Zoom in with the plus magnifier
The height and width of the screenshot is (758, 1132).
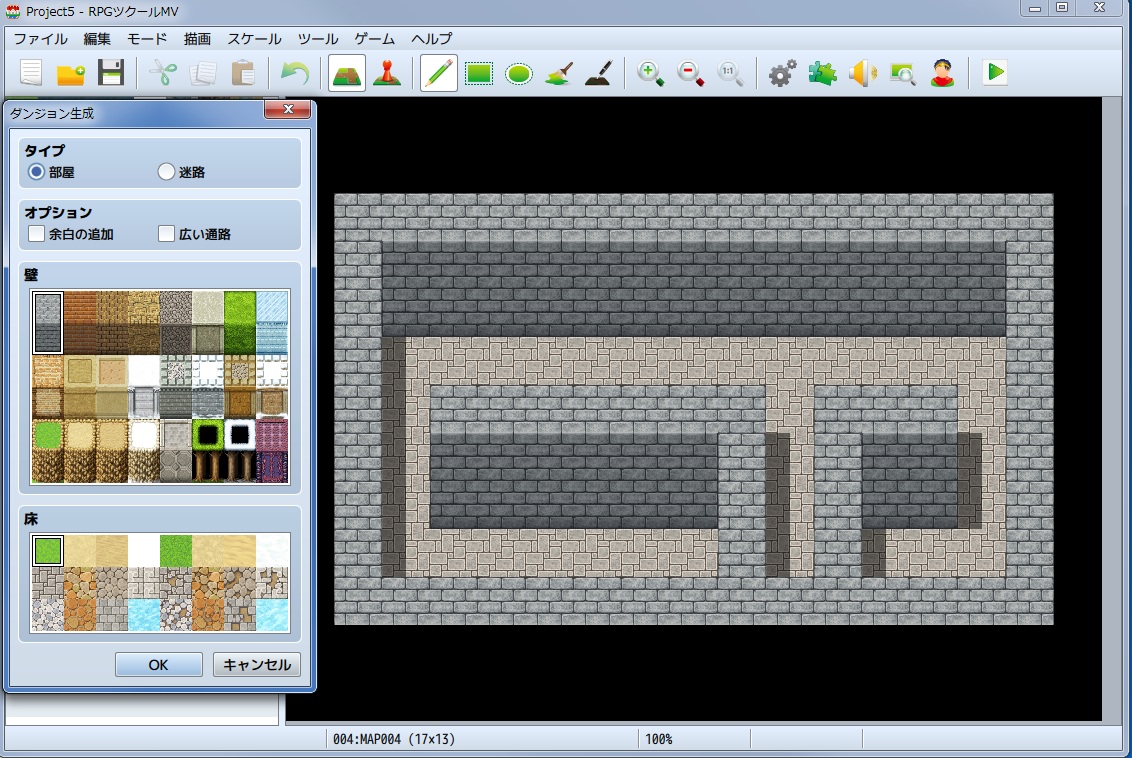[x=650, y=73]
